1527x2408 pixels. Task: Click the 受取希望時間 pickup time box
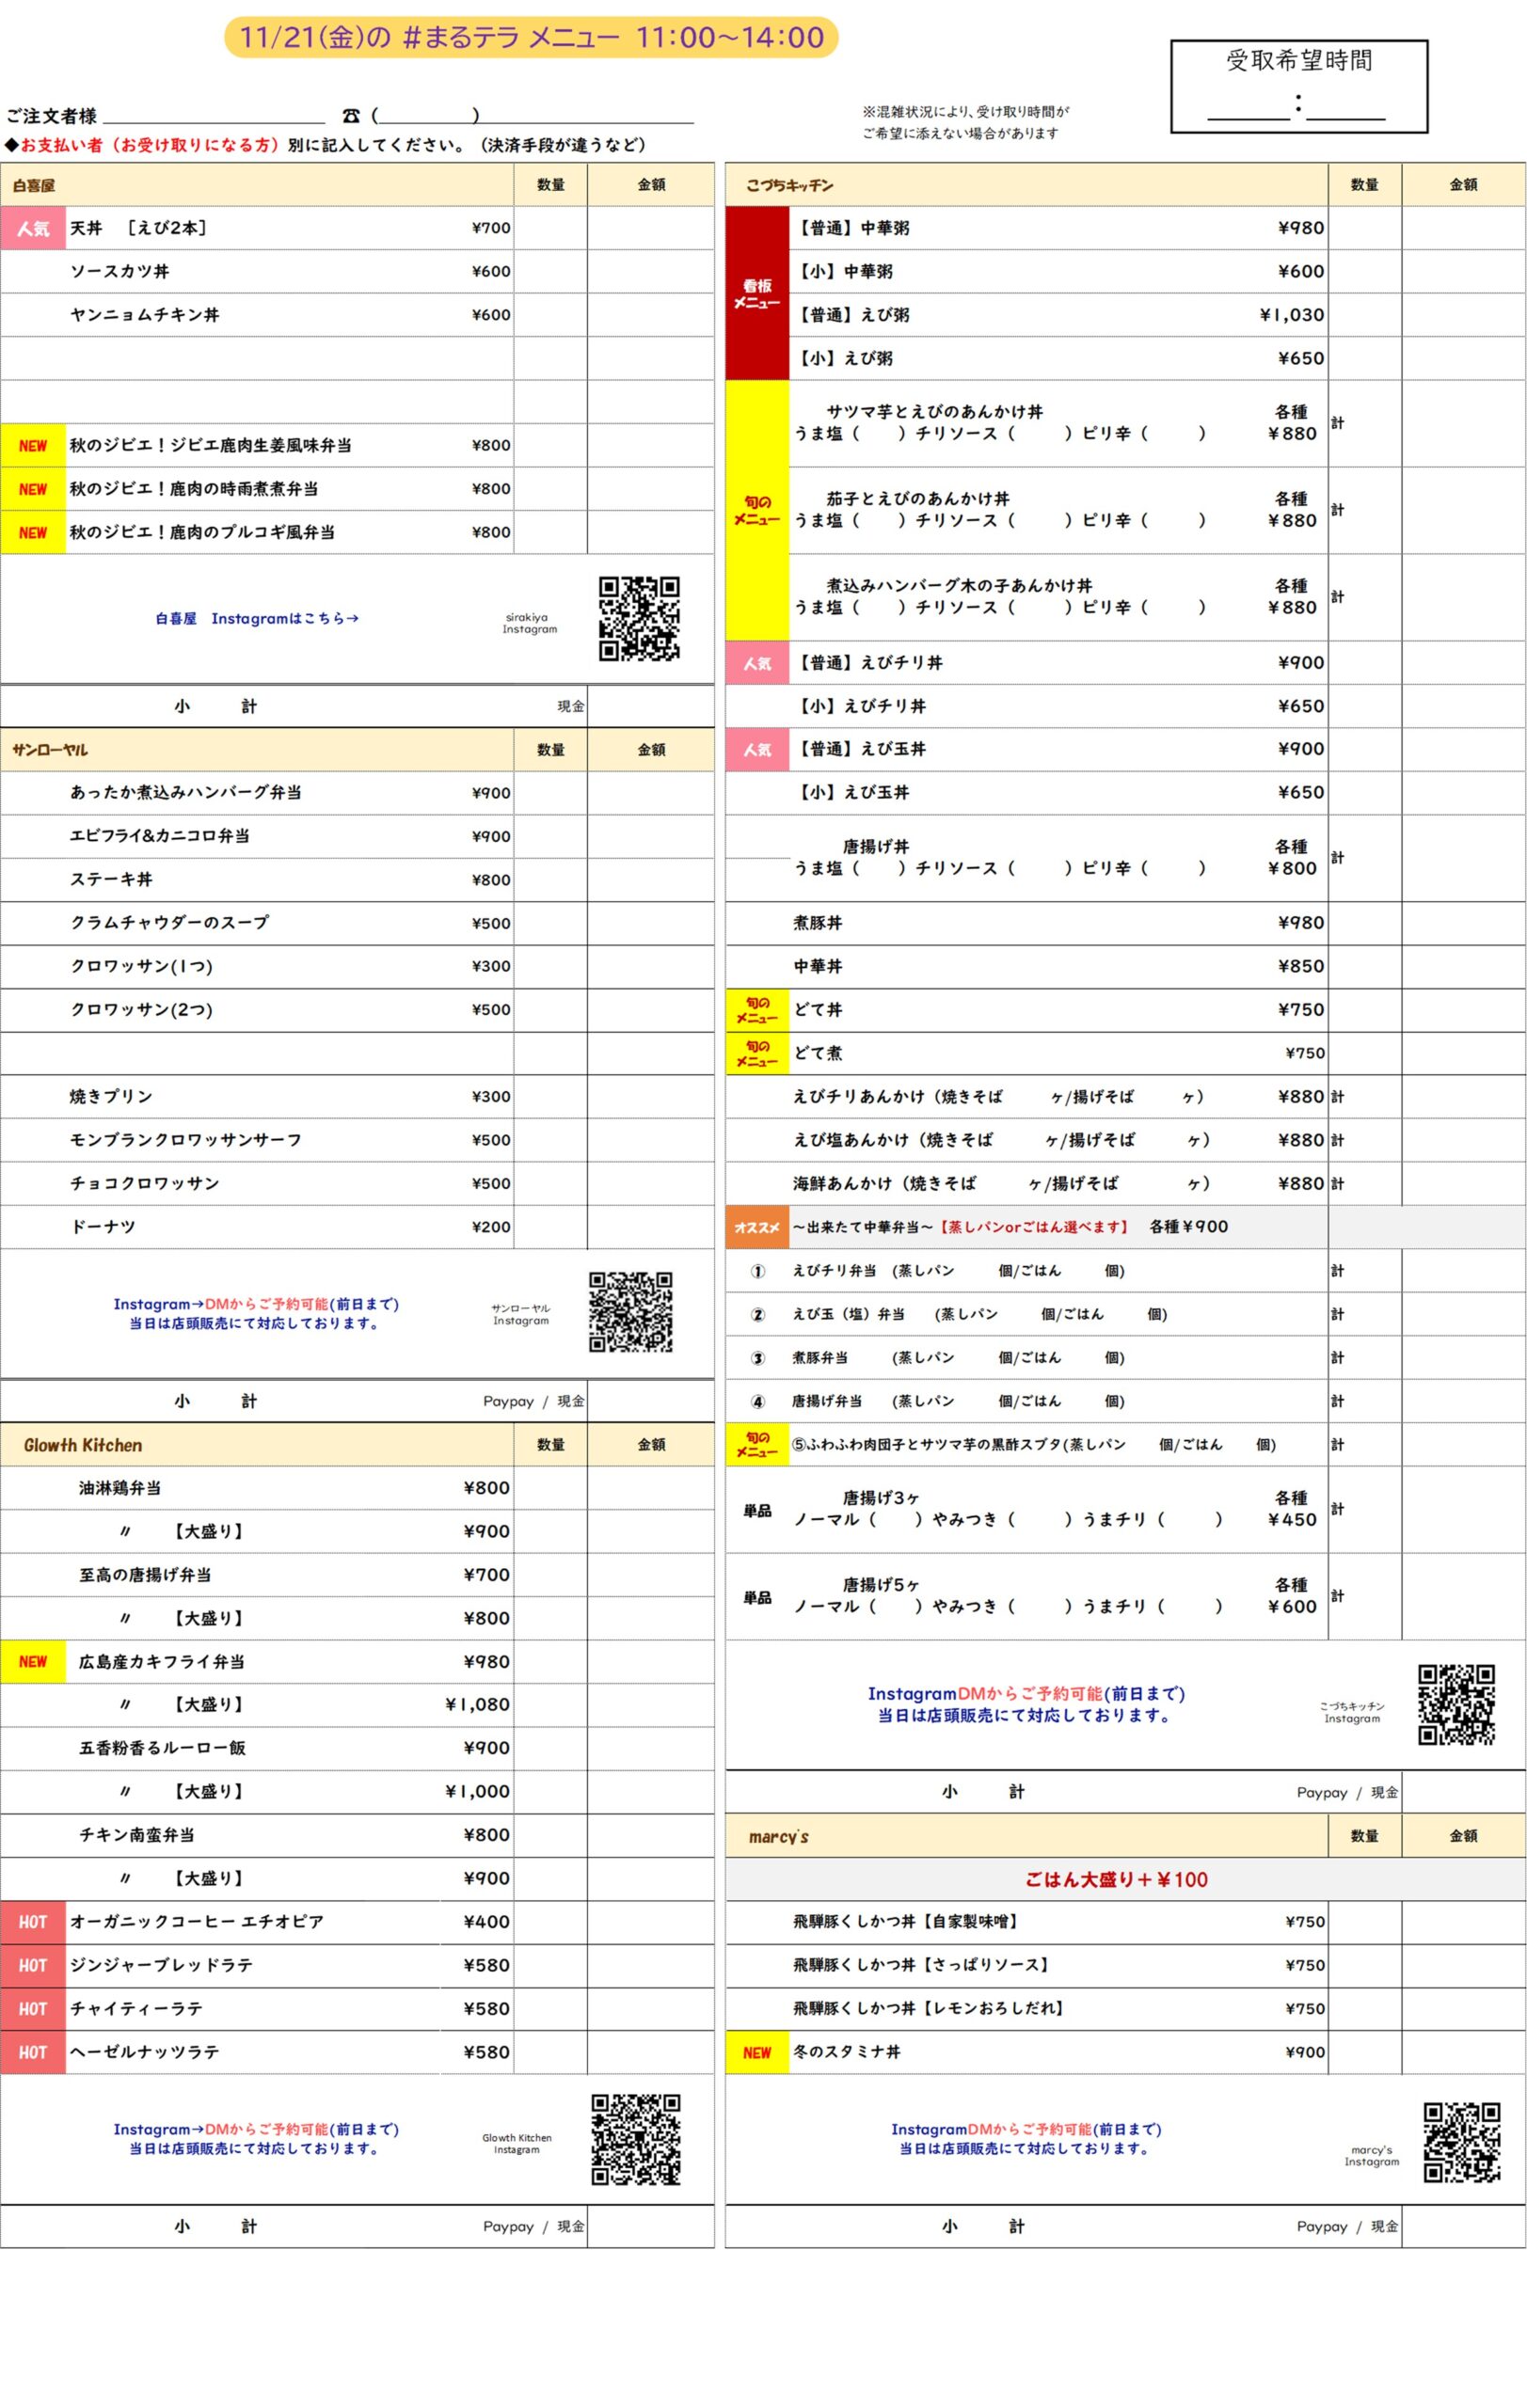(x=1298, y=86)
